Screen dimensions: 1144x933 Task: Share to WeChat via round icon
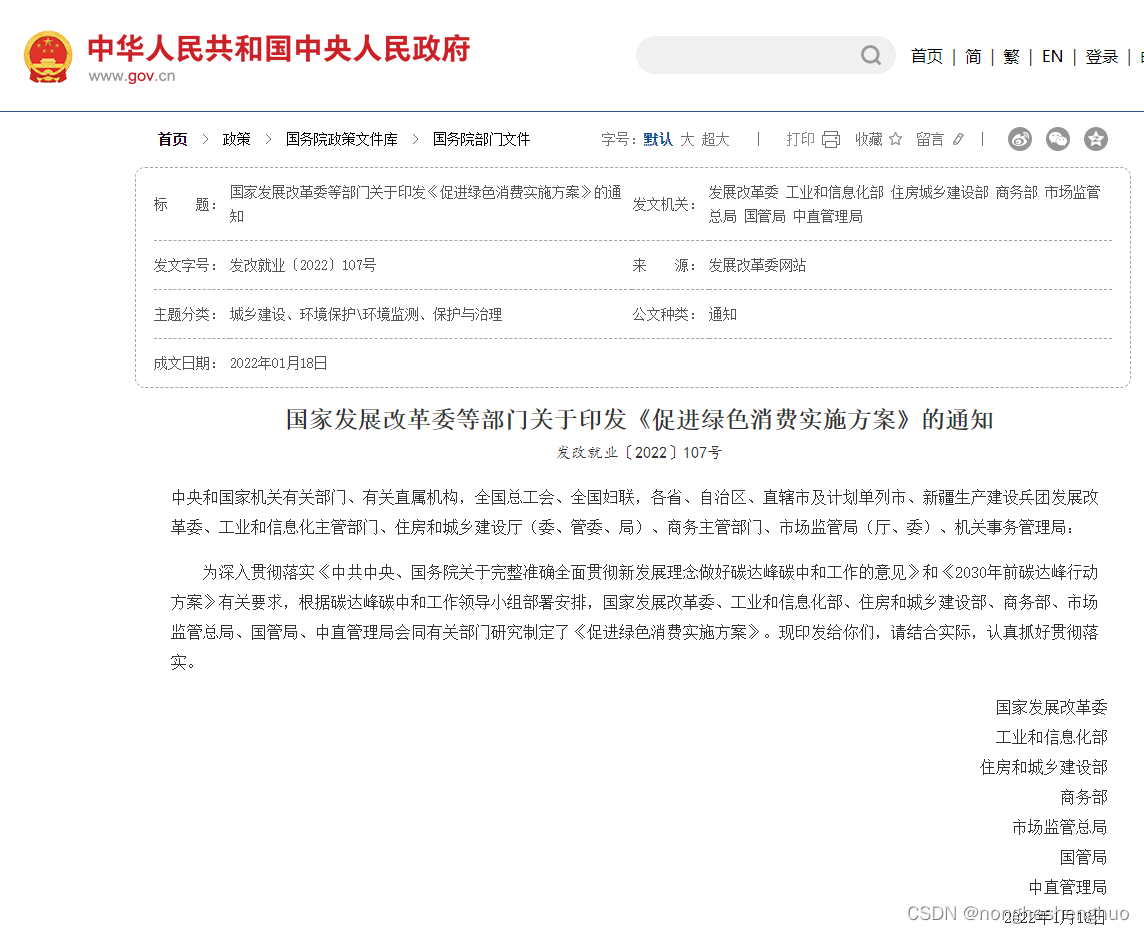coord(1057,139)
